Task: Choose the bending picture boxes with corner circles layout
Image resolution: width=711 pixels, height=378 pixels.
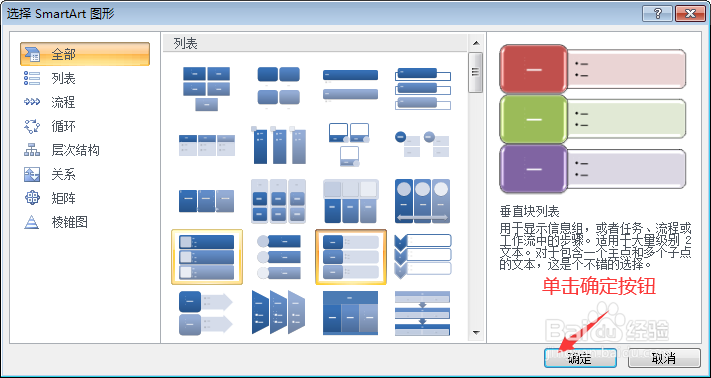Action: pyautogui.click(x=350, y=145)
